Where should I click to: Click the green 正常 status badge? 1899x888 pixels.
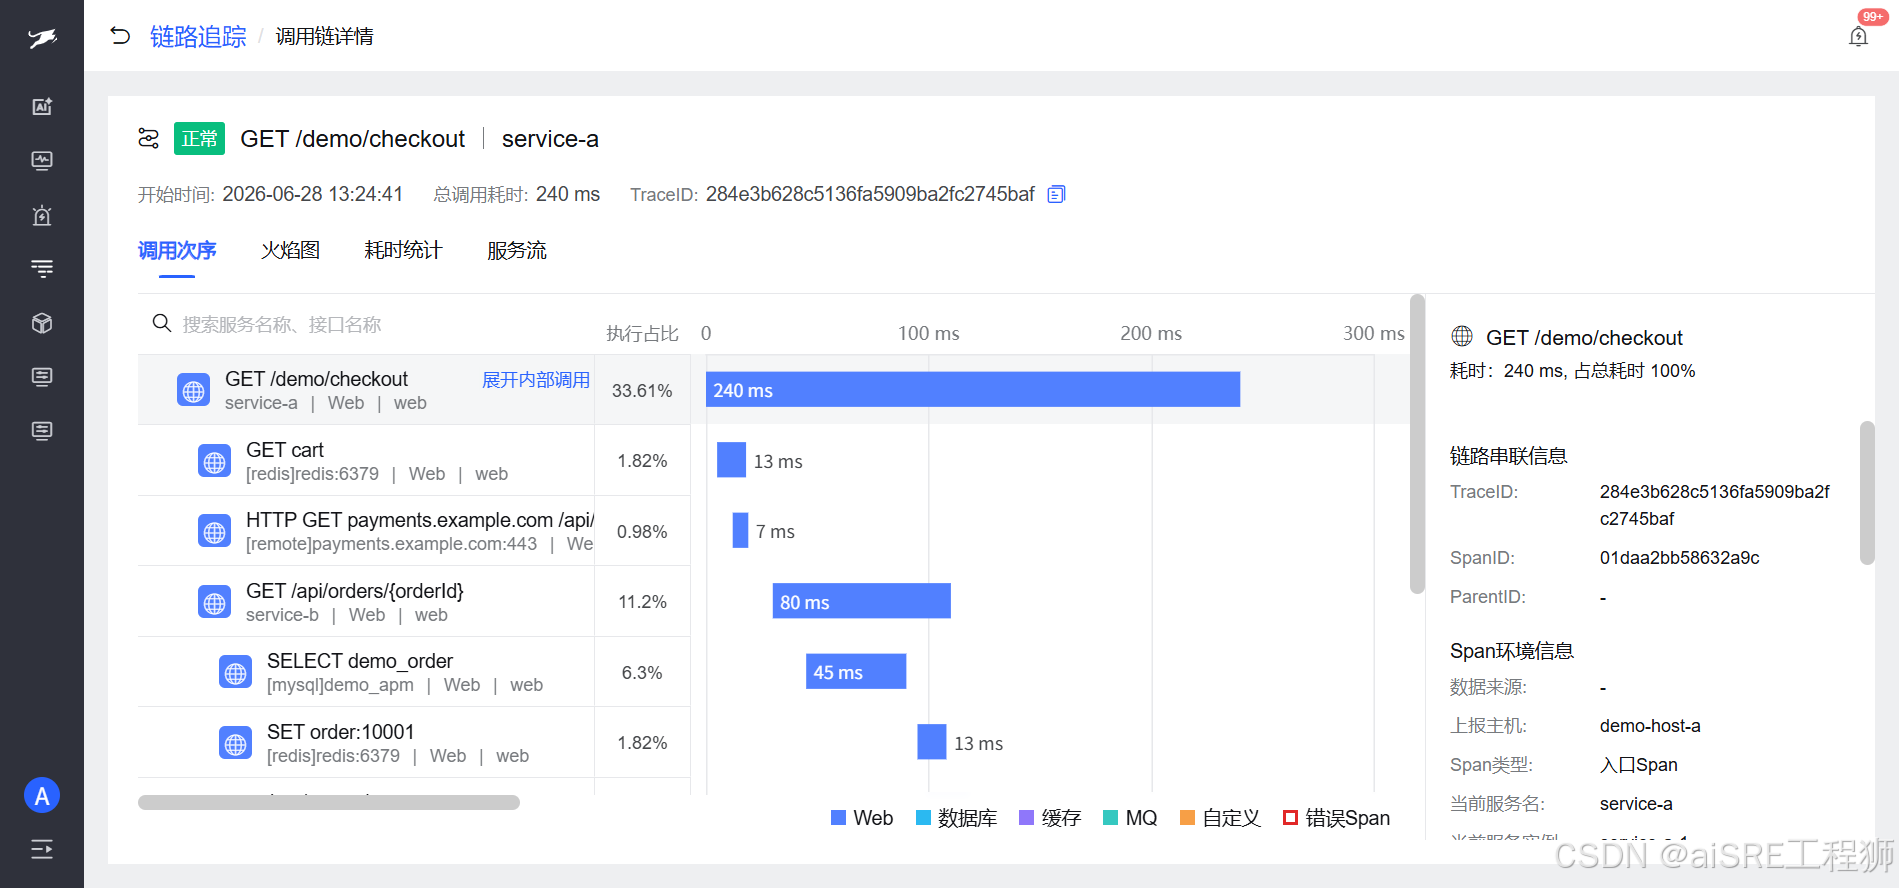(199, 138)
